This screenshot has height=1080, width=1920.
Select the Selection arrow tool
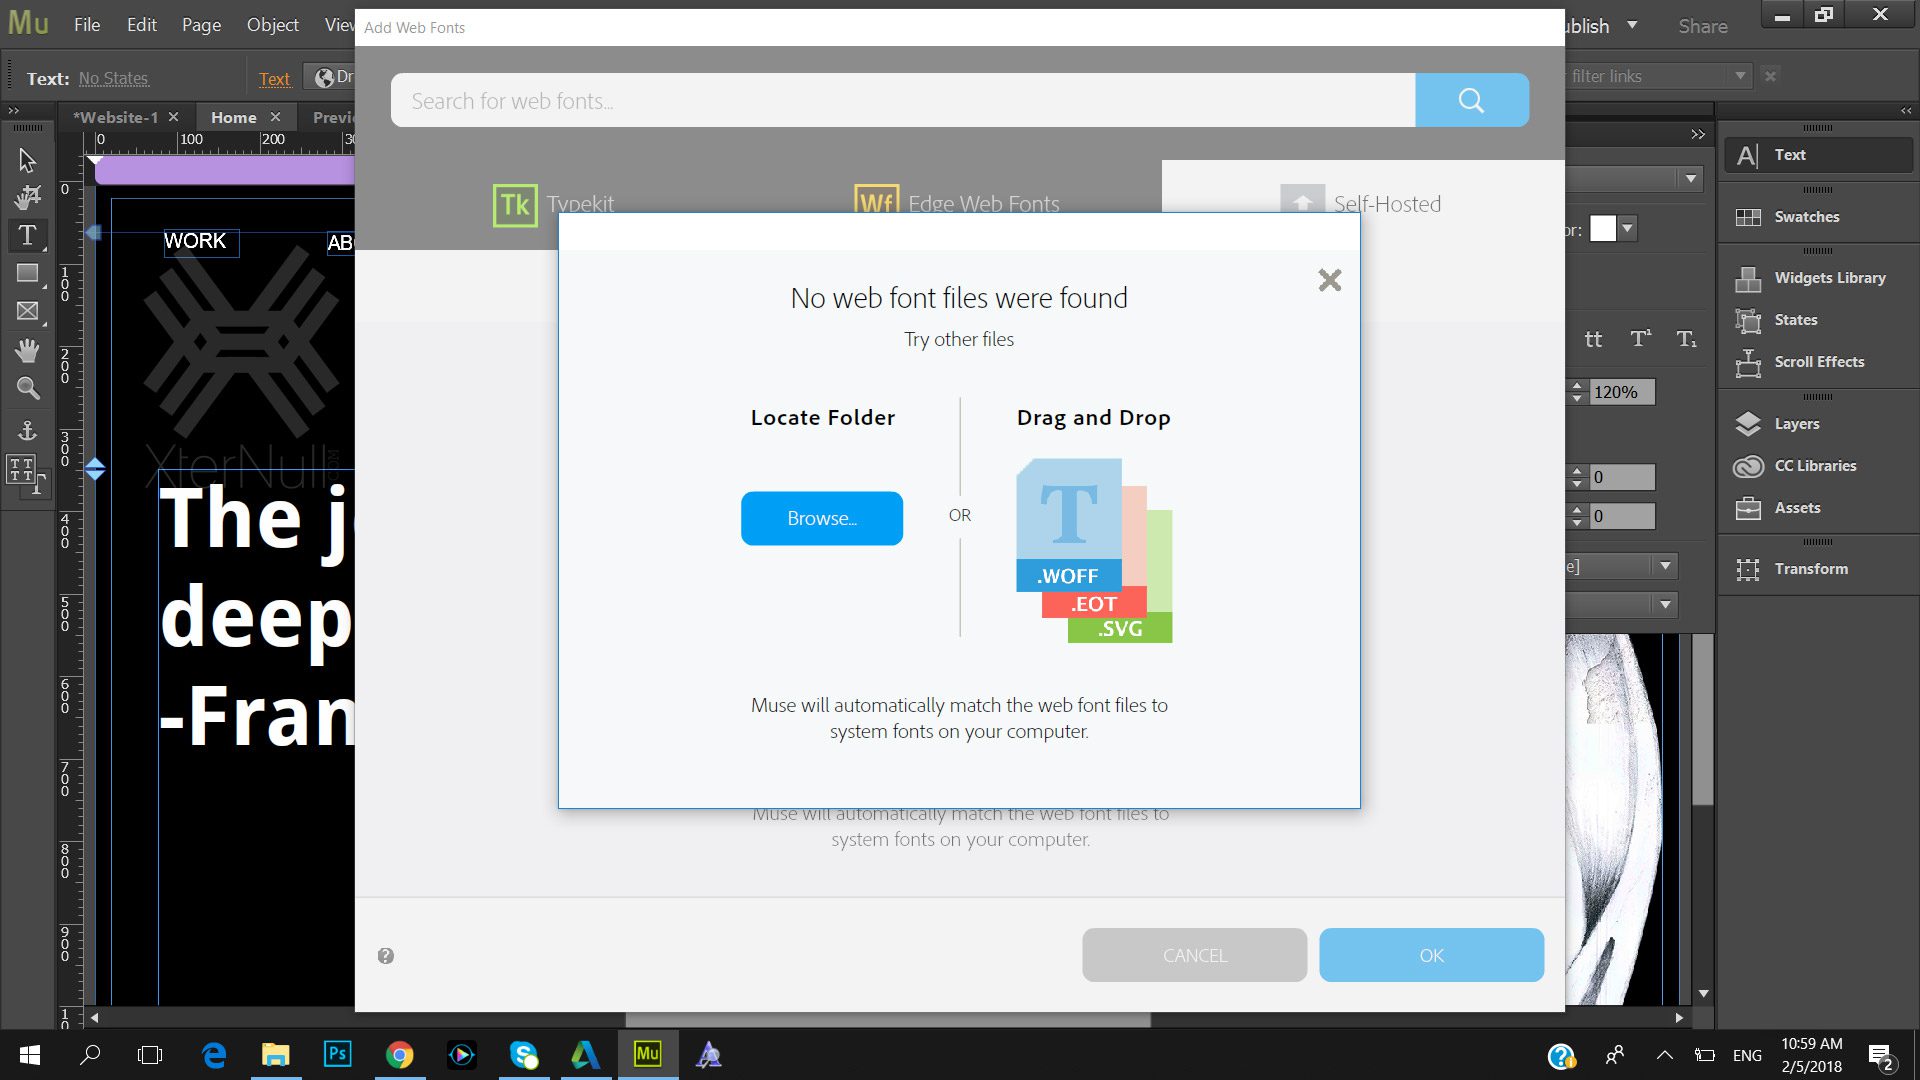tap(27, 160)
